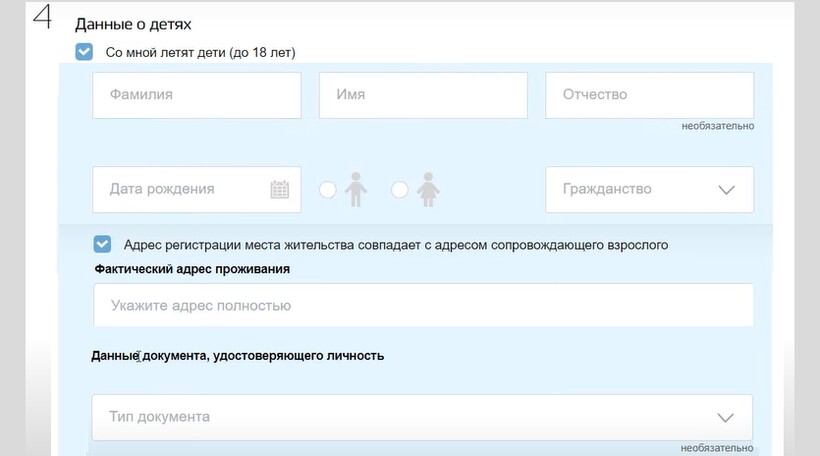Click the Дата рождения date field
The height and width of the screenshot is (456, 820).
(180, 189)
